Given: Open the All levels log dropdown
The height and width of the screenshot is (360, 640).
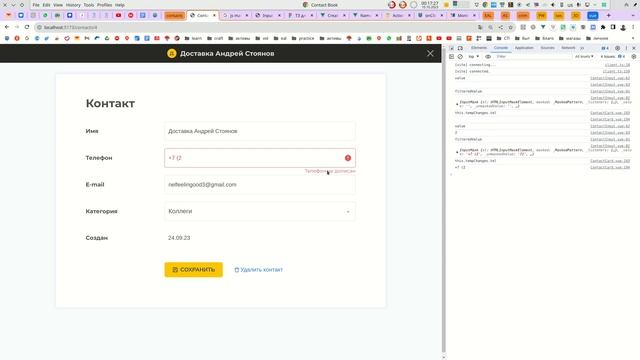Looking at the screenshot, I should (584, 57).
